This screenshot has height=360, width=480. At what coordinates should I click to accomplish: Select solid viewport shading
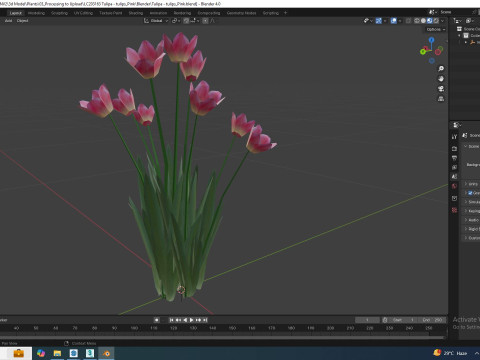(x=423, y=21)
